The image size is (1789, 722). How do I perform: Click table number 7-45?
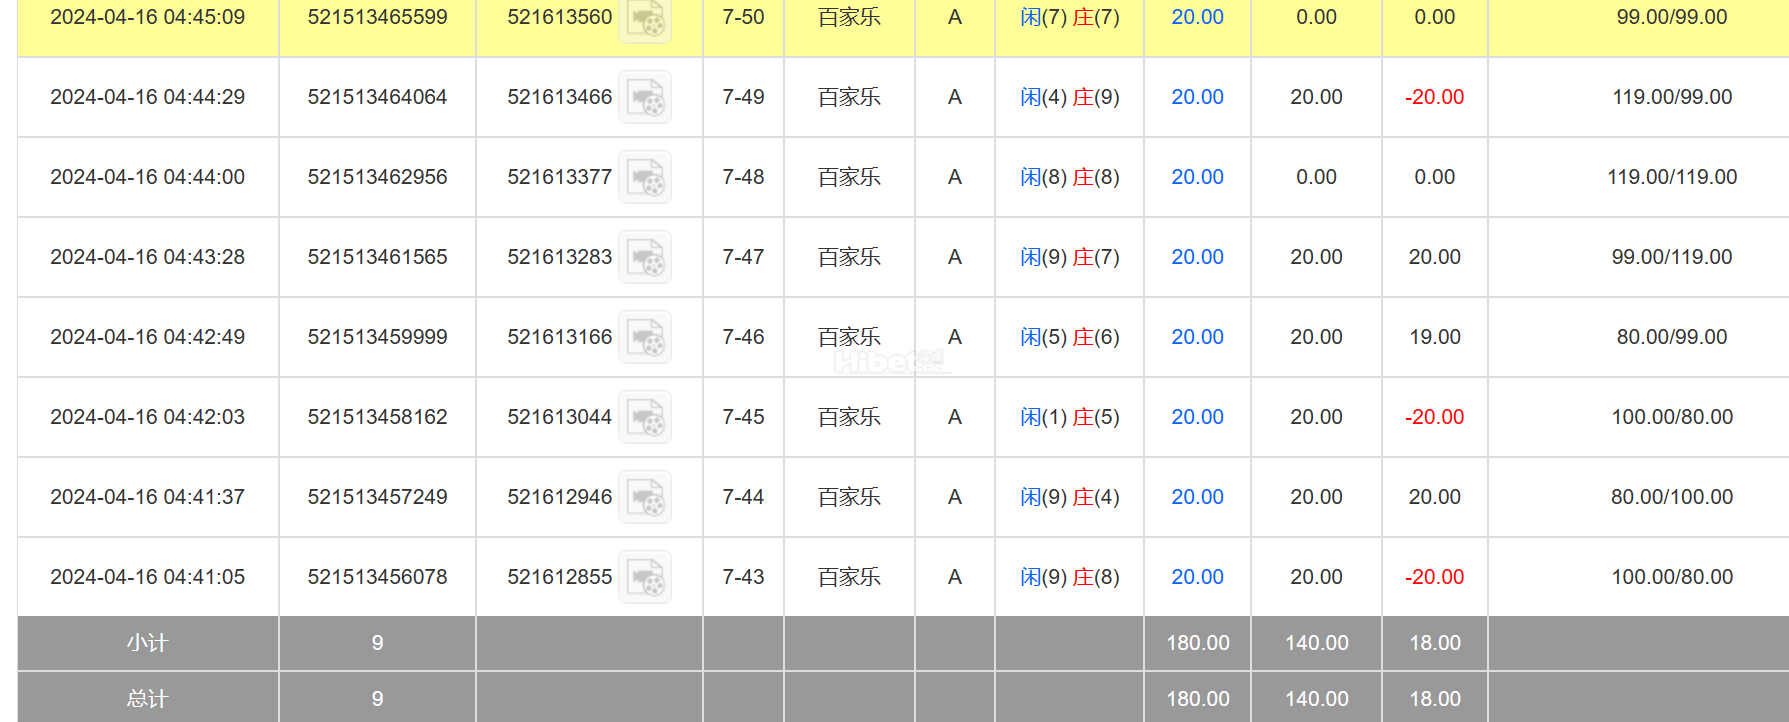pos(743,417)
